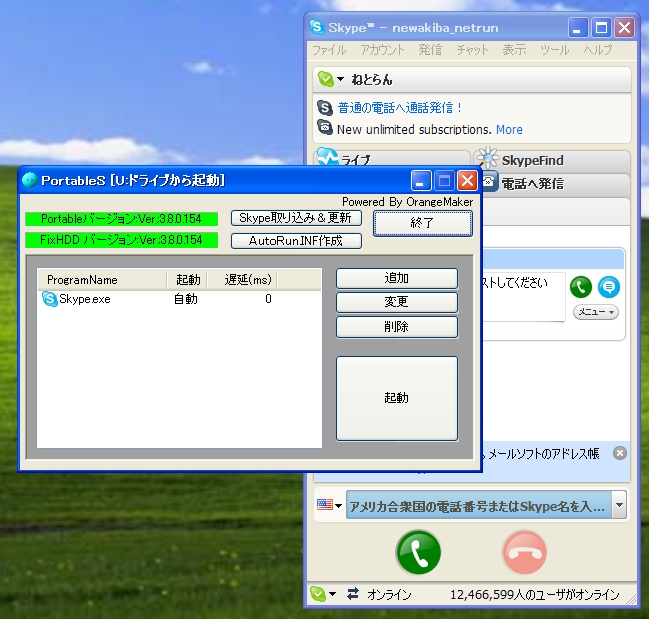Image resolution: width=649 pixels, height=619 pixels.
Task: Click the 自動 cell in Skype.exe row
Action: coord(185,299)
